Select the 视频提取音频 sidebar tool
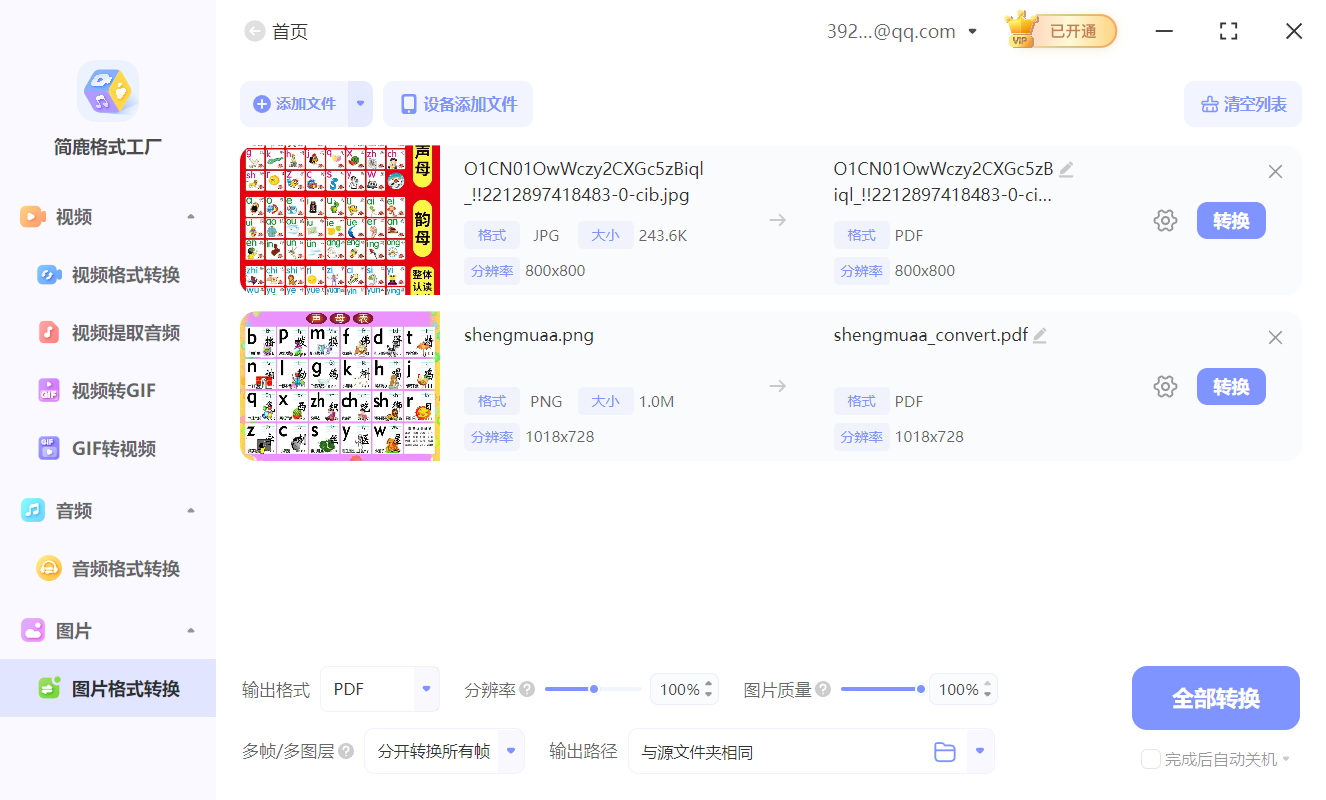The image size is (1326, 800). (x=111, y=332)
